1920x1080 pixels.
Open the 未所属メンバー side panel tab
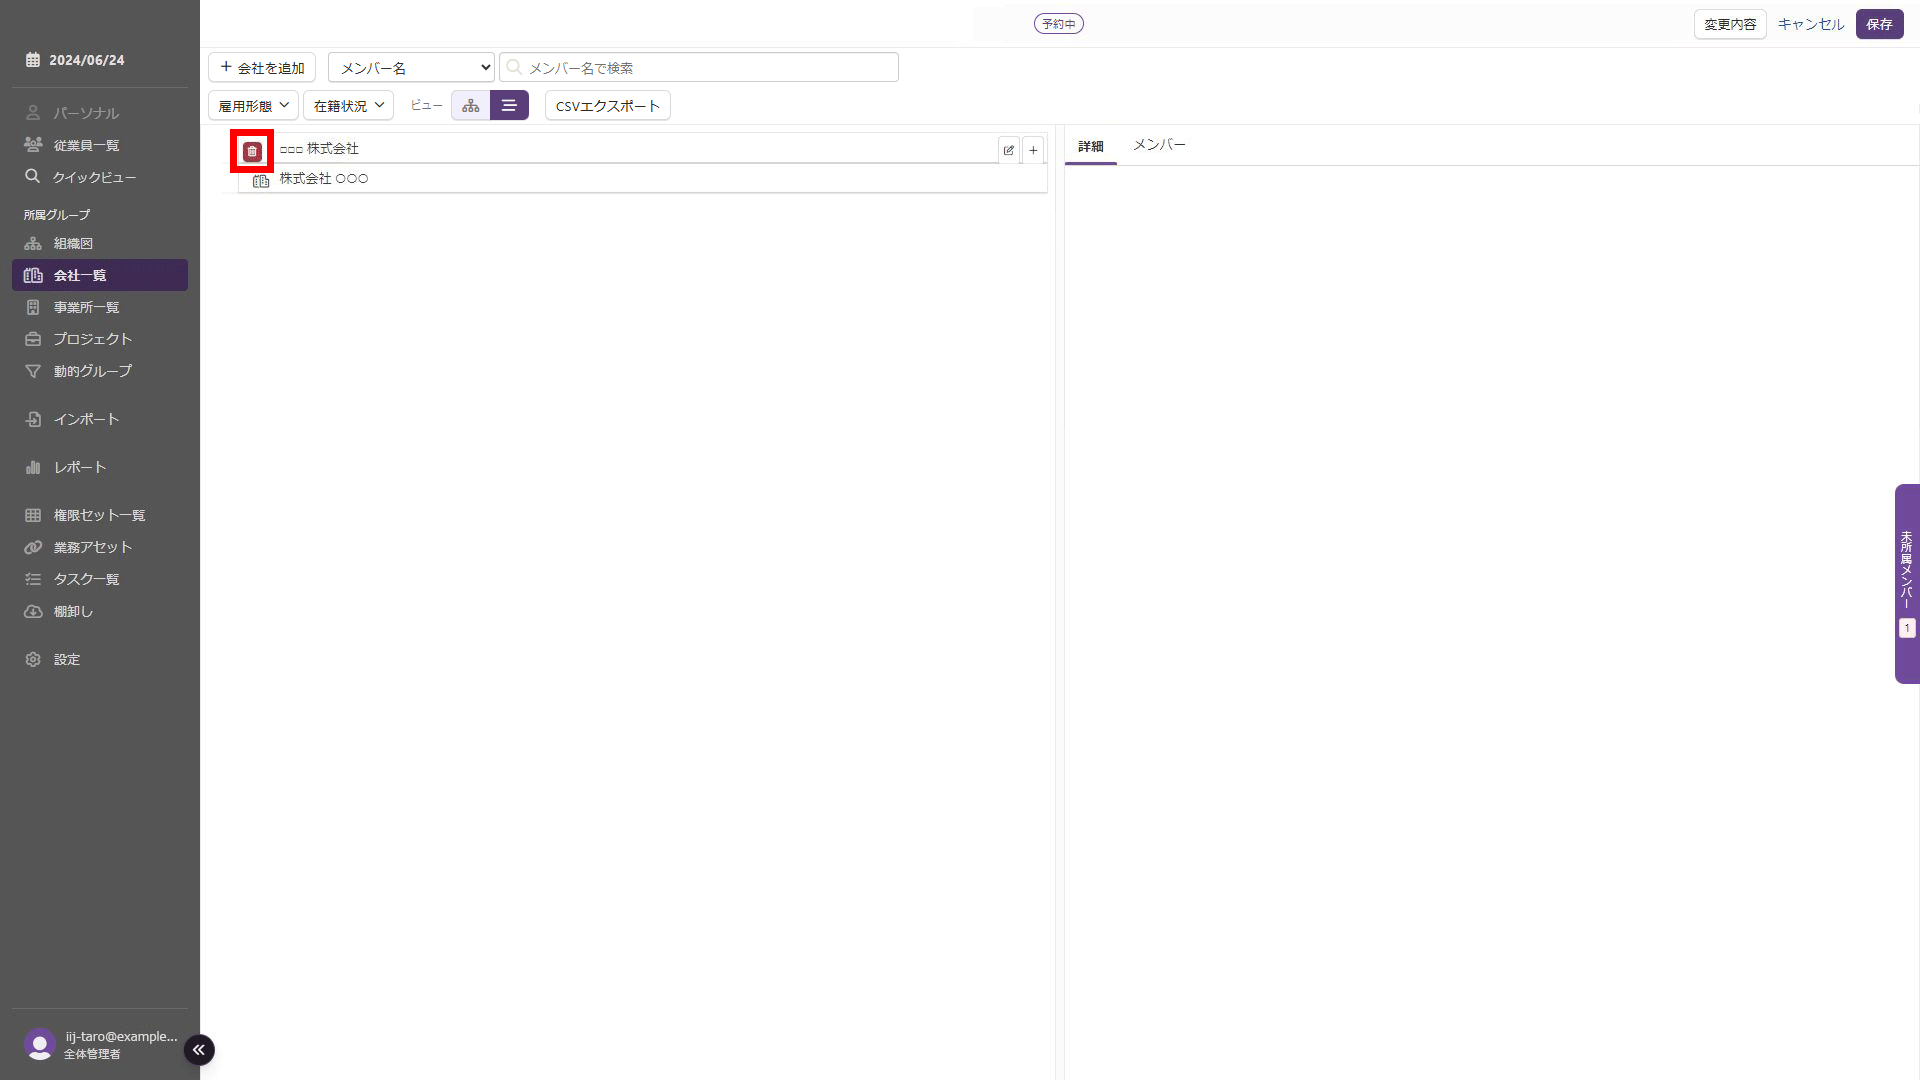(x=1907, y=584)
